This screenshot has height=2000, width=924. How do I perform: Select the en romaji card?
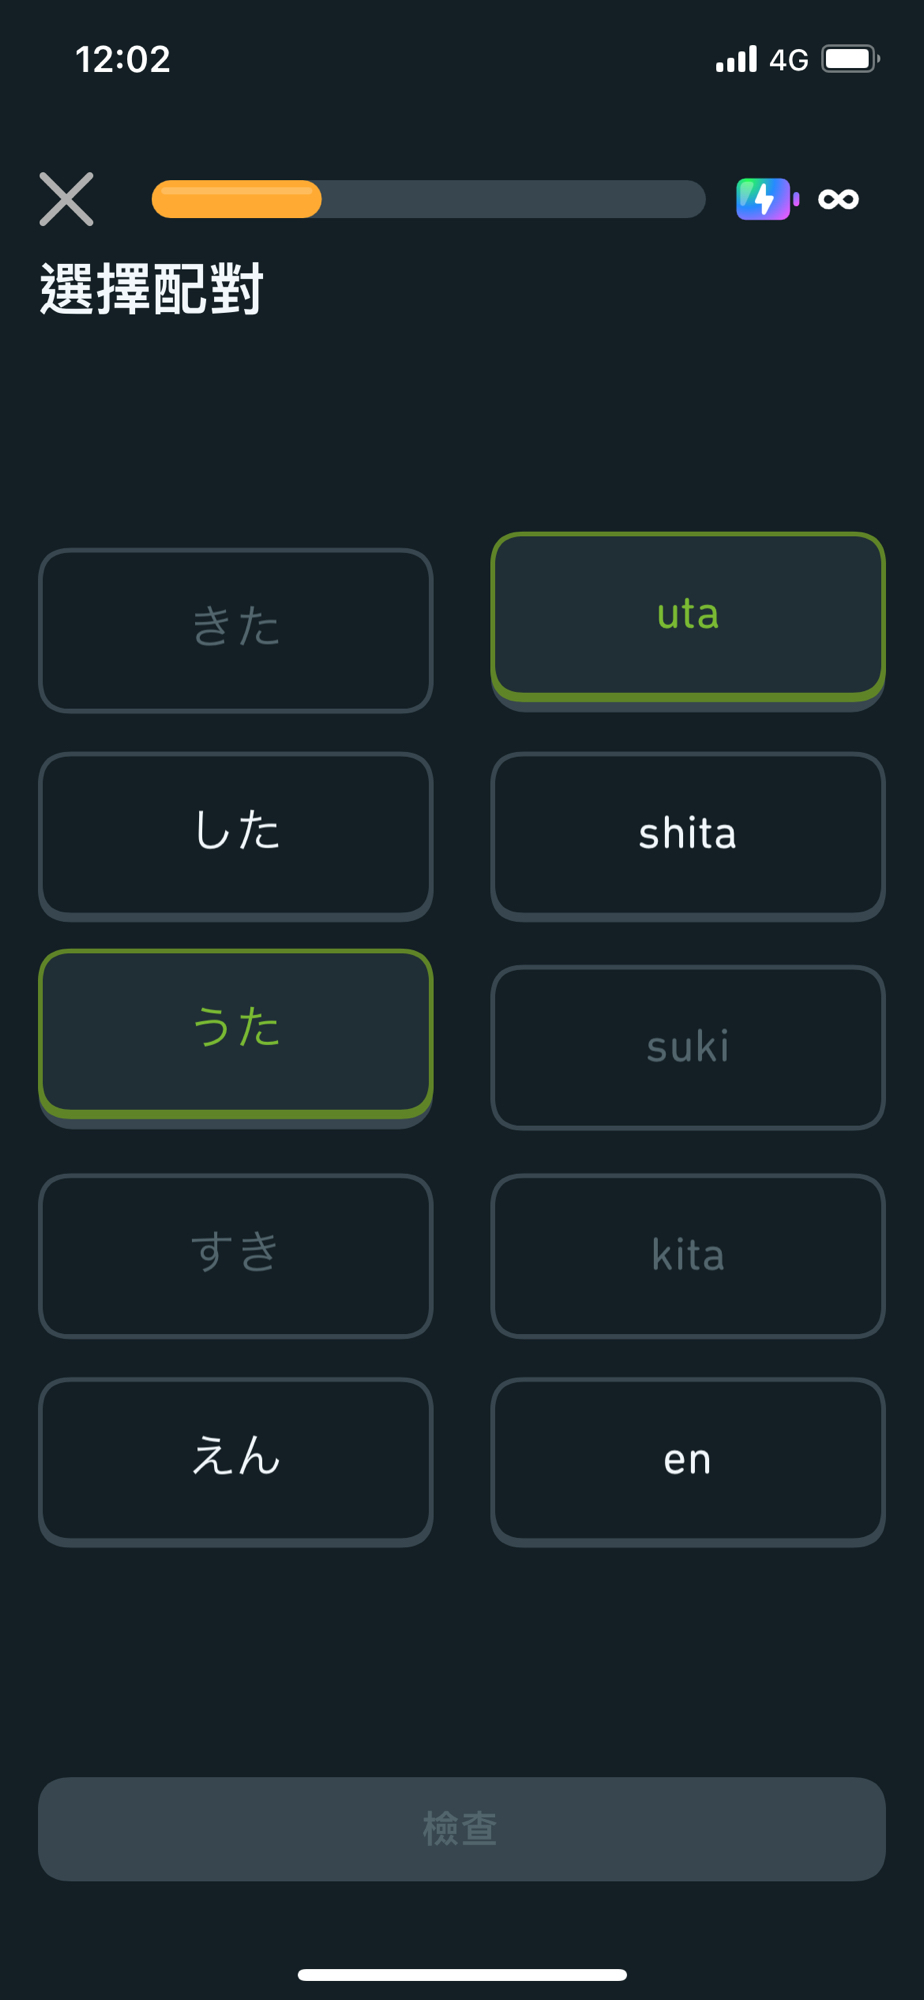tap(688, 1459)
